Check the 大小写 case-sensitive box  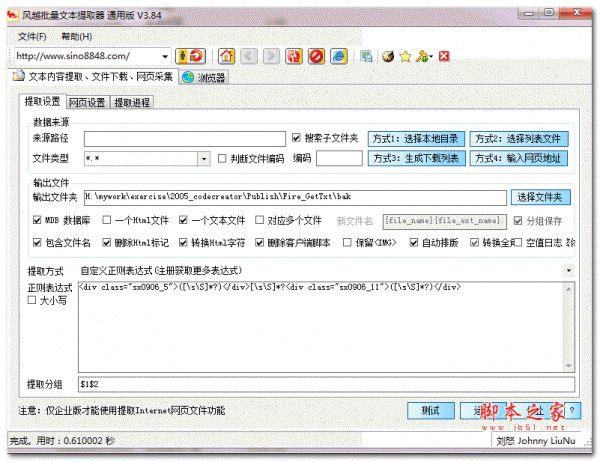(x=32, y=300)
